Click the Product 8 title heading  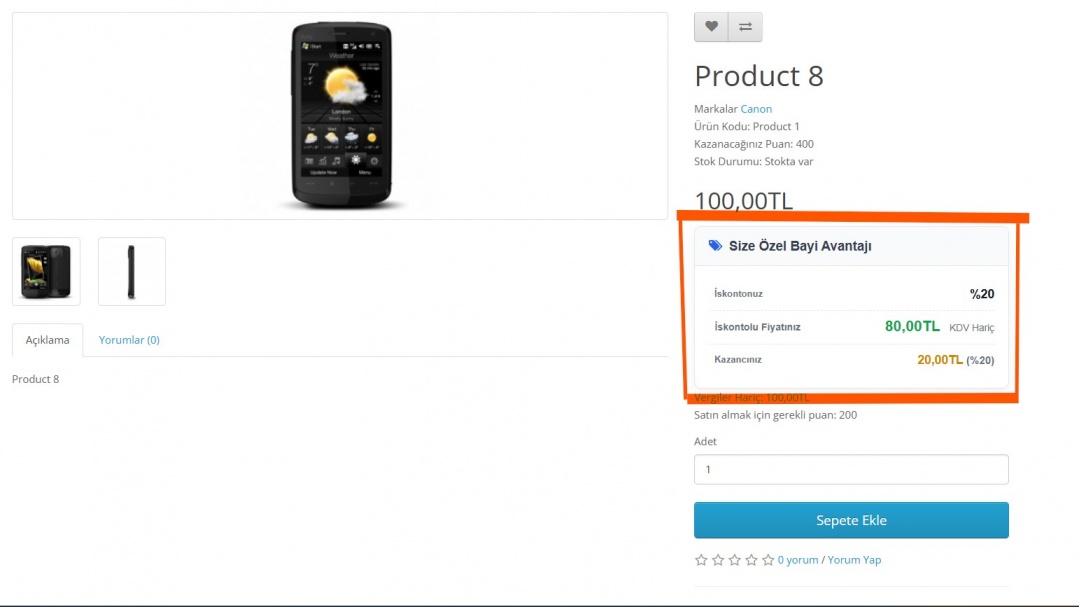759,76
